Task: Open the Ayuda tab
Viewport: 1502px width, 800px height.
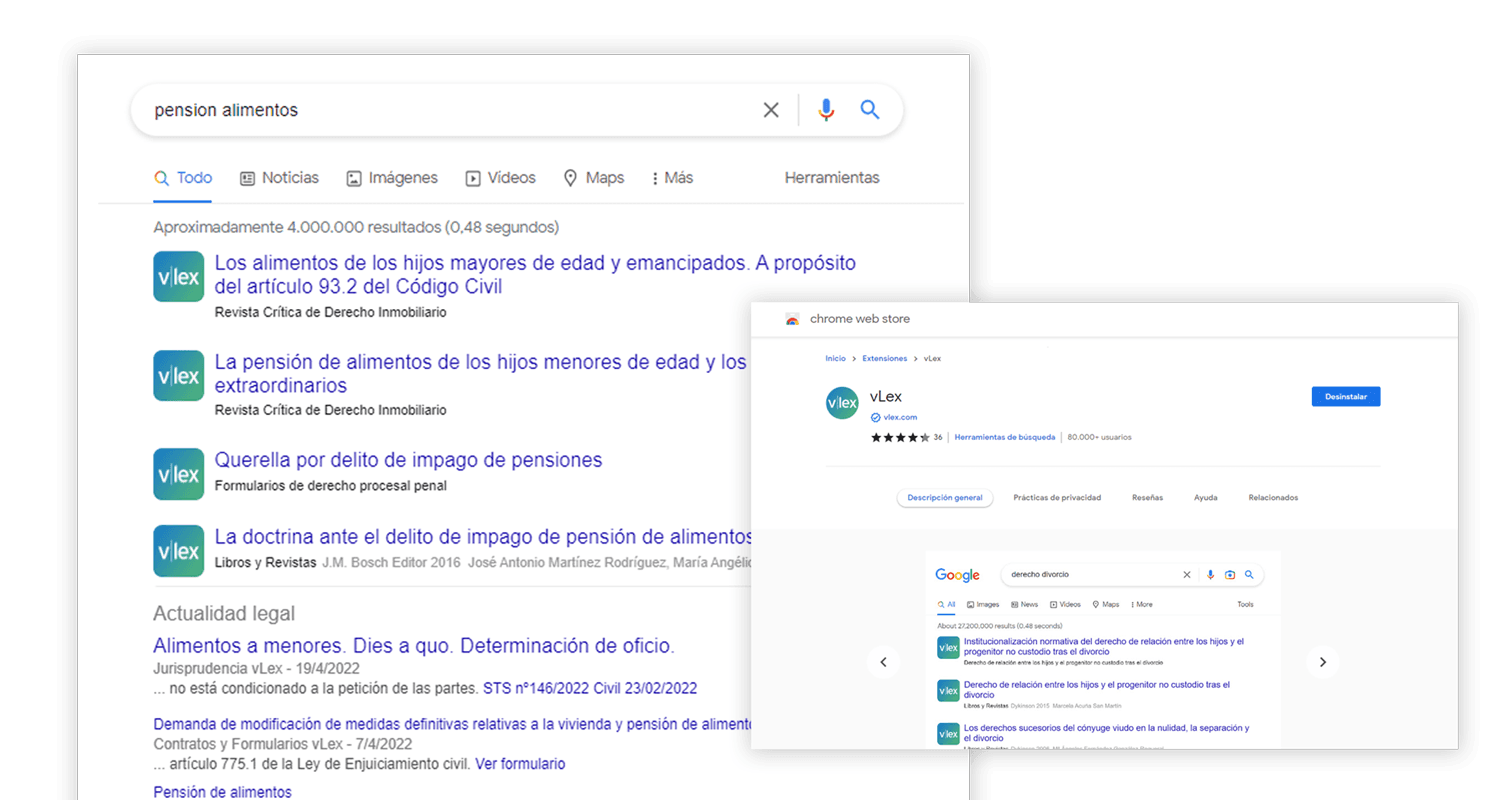Action: pyautogui.click(x=1205, y=498)
